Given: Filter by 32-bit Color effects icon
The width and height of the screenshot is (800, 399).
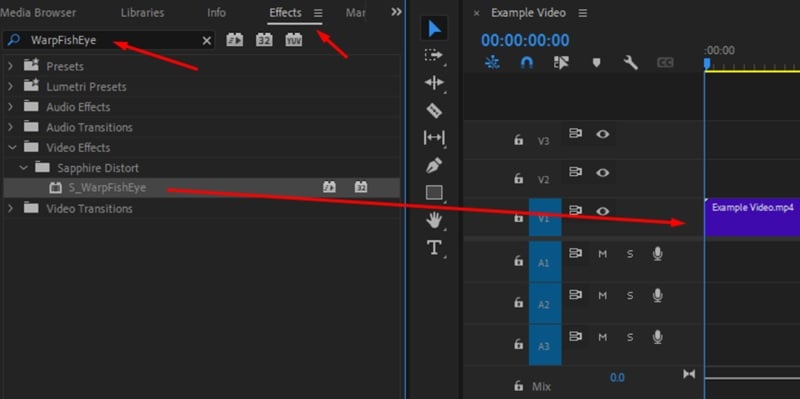Looking at the screenshot, I should click(x=264, y=40).
